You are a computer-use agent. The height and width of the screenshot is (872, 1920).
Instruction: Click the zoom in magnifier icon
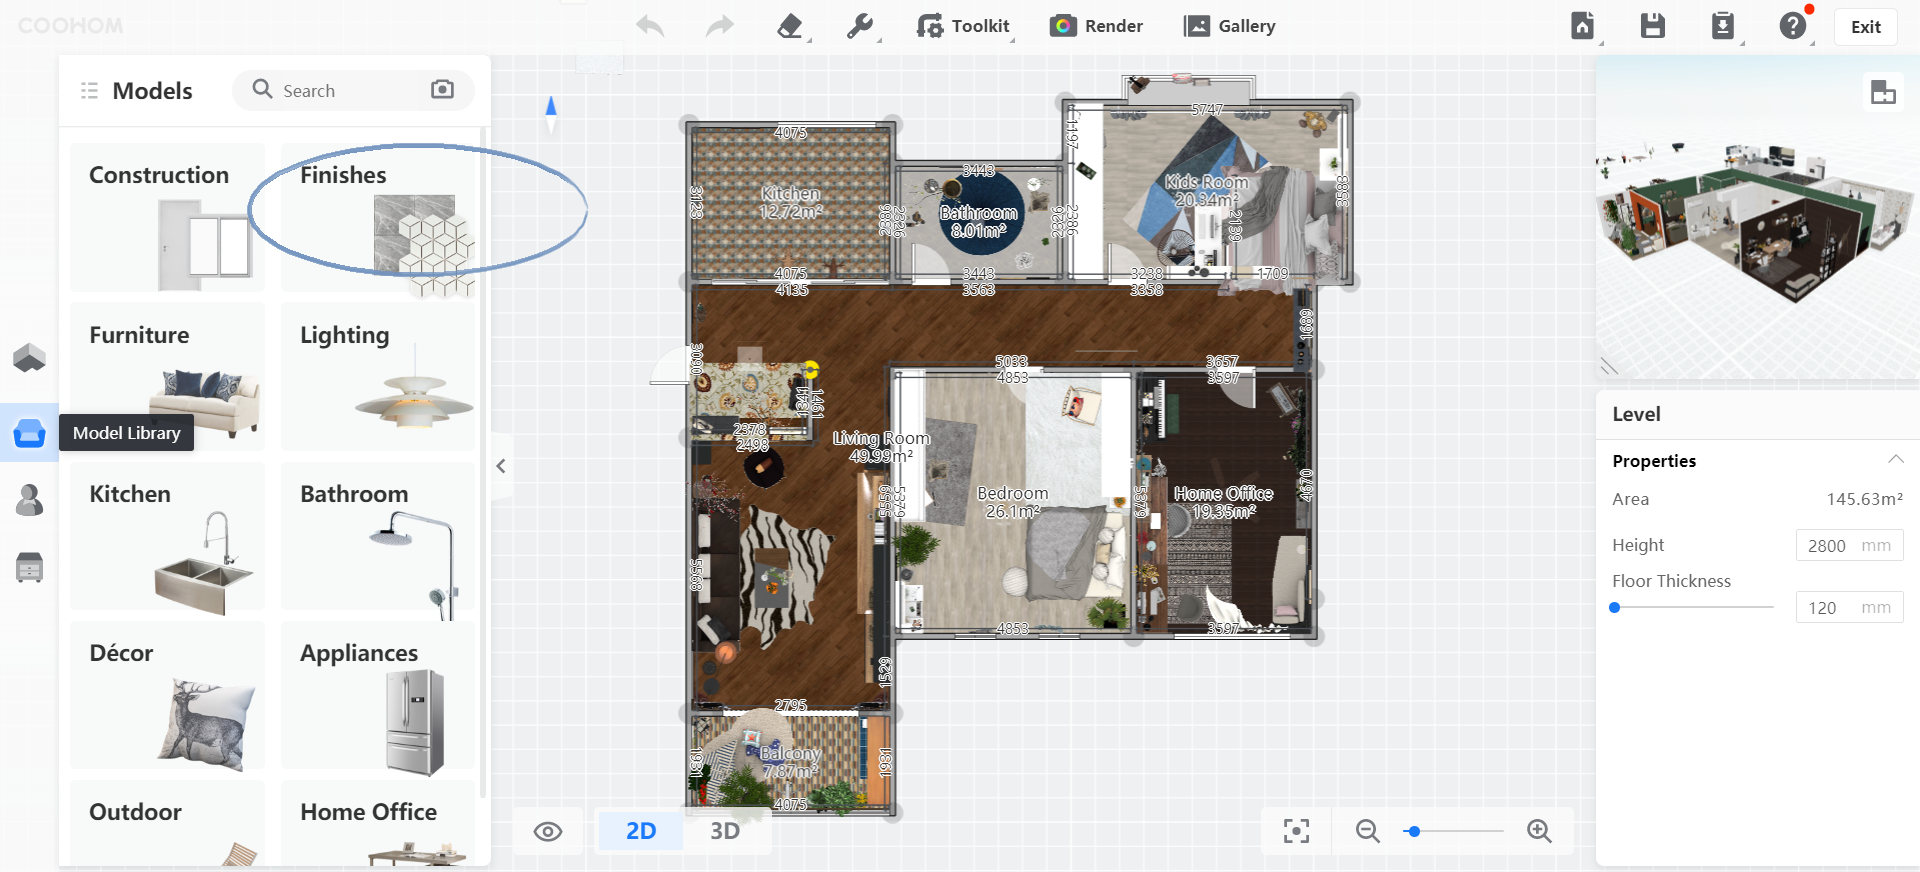click(1539, 831)
